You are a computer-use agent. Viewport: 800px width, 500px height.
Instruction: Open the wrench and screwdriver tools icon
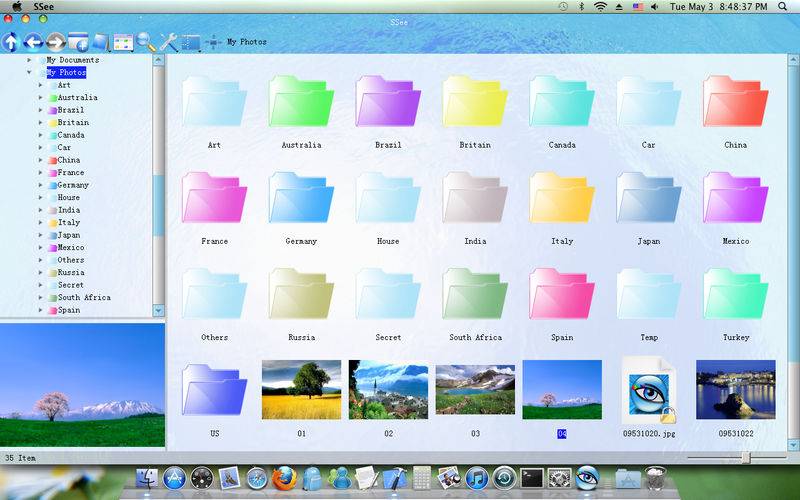(x=168, y=42)
